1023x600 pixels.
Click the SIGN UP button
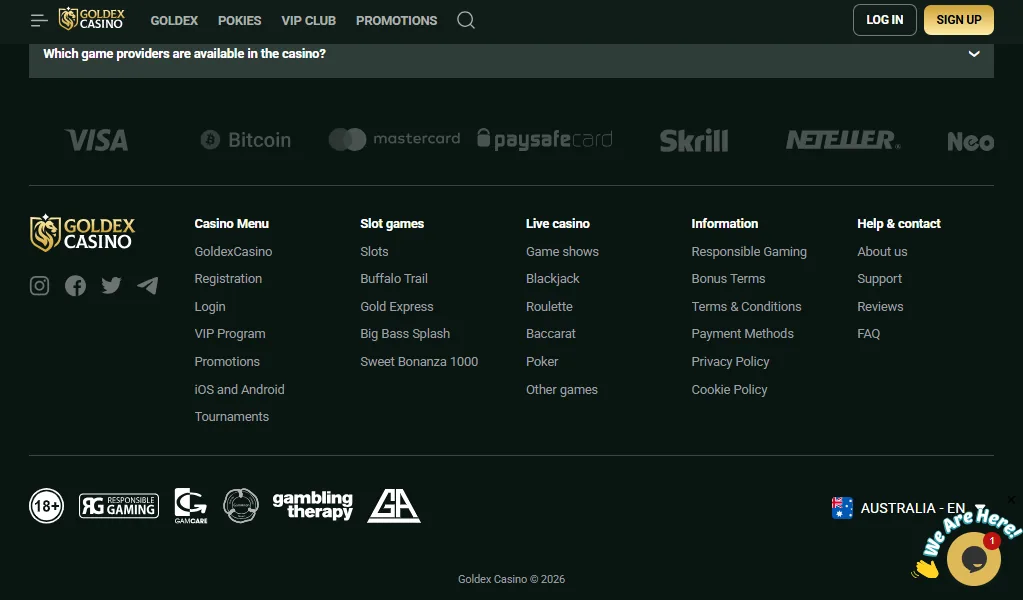(959, 20)
